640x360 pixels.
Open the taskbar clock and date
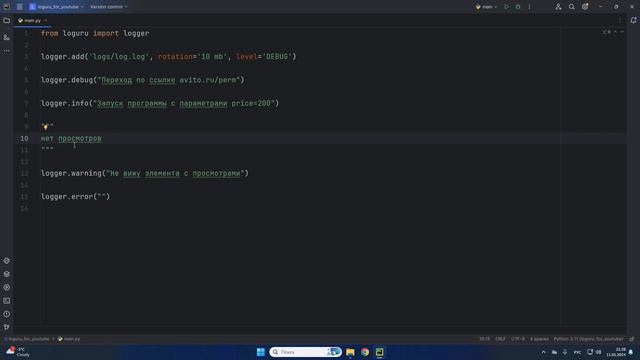[616, 352]
